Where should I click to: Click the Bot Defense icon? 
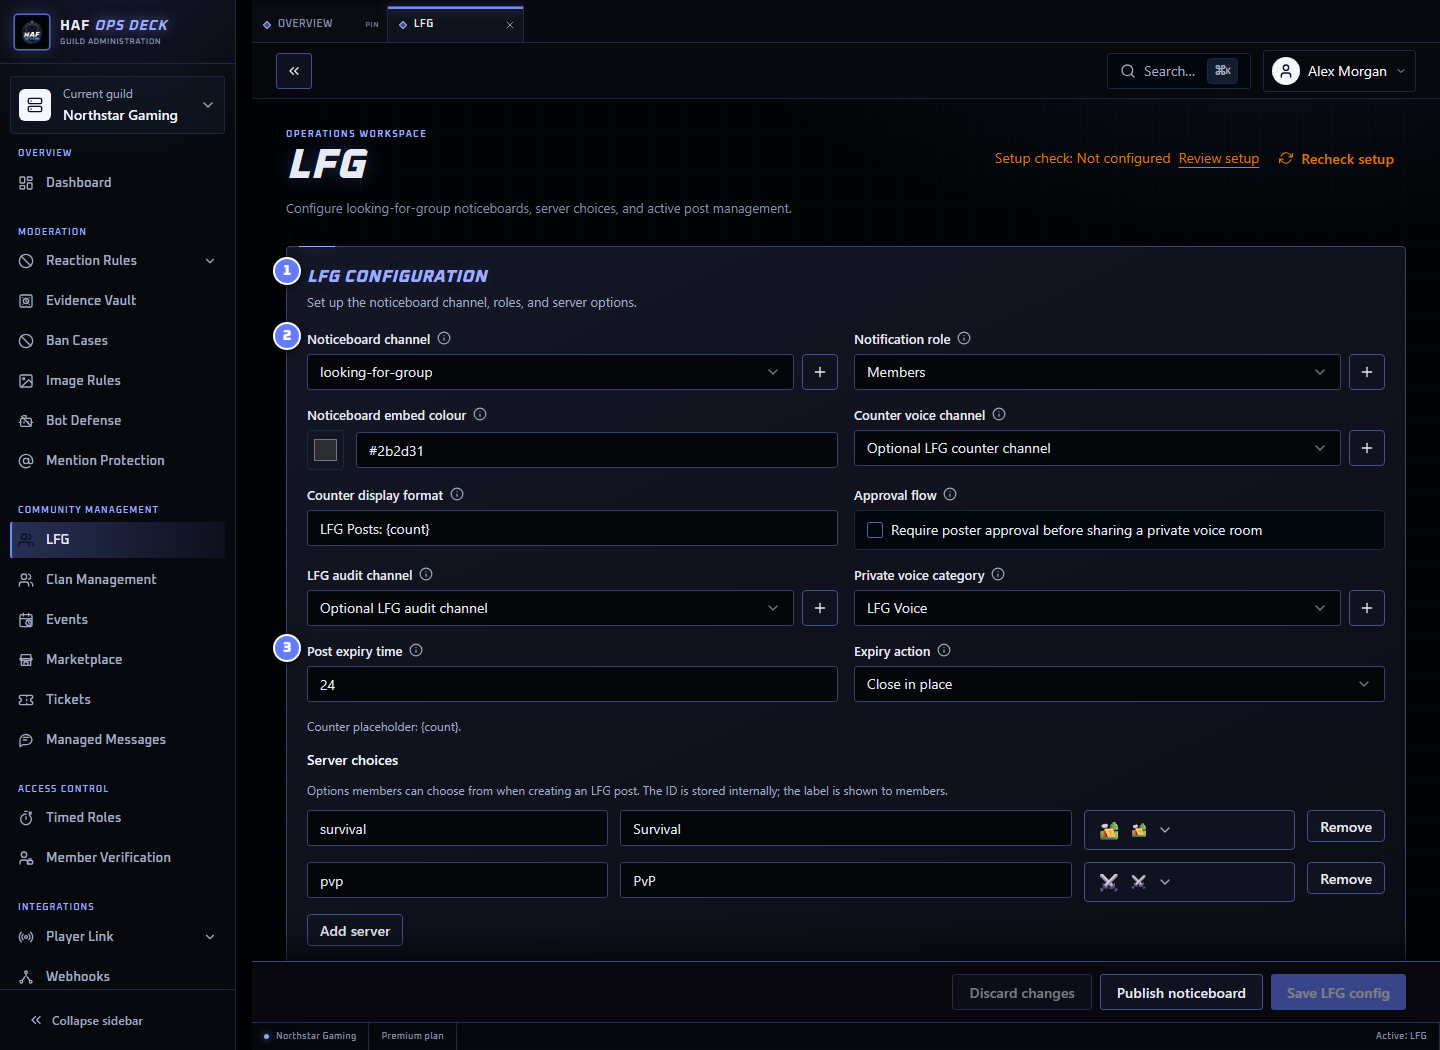tap(26, 421)
